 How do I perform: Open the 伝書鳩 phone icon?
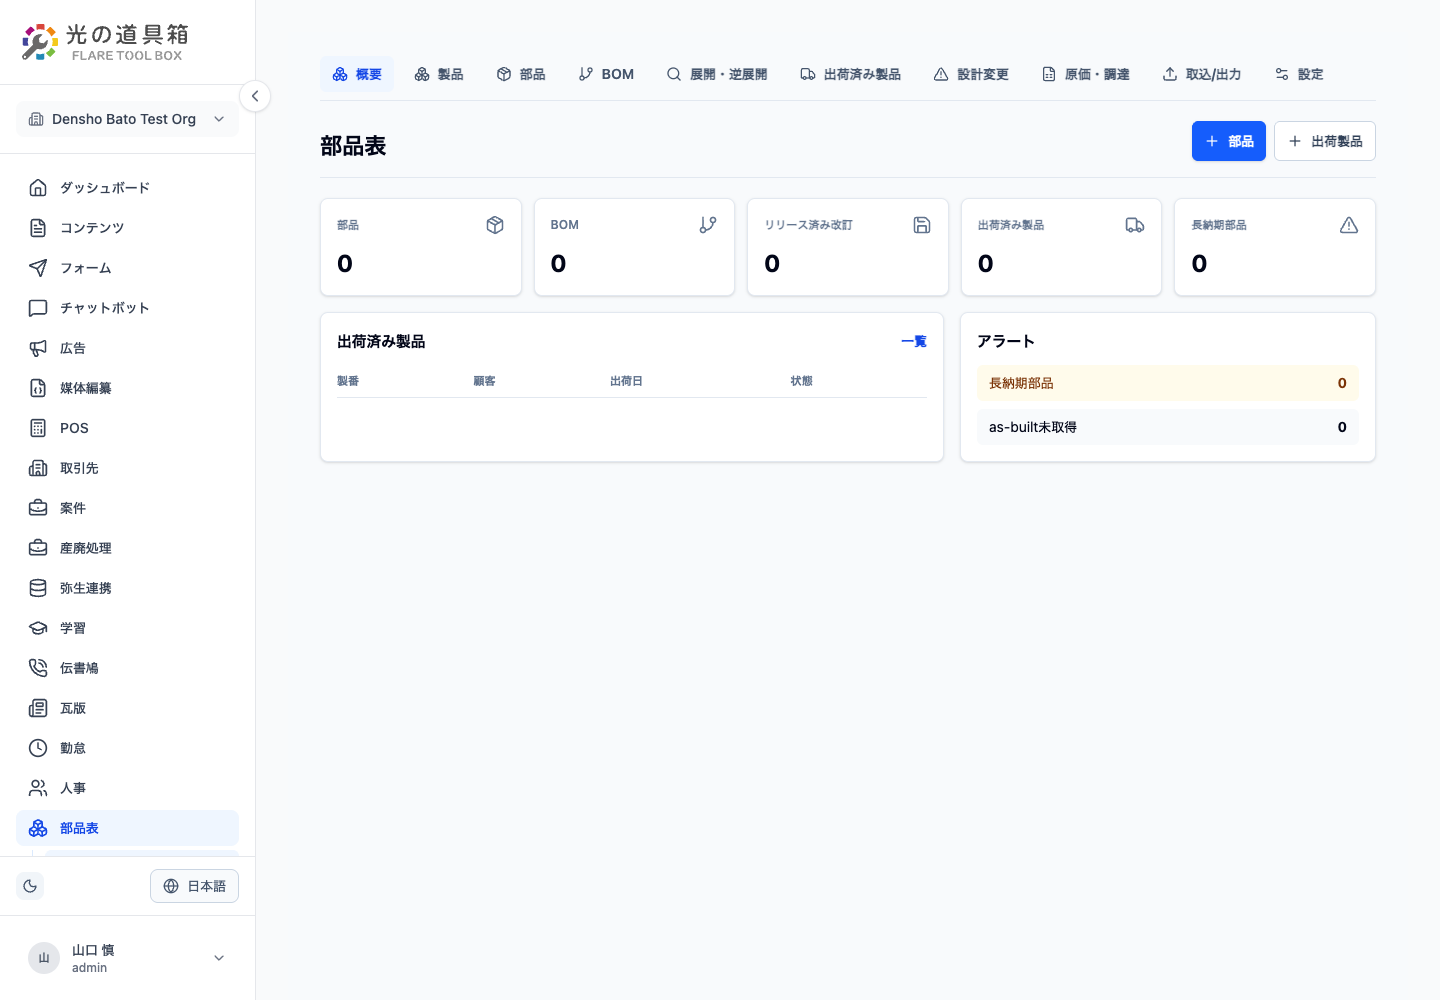point(38,668)
